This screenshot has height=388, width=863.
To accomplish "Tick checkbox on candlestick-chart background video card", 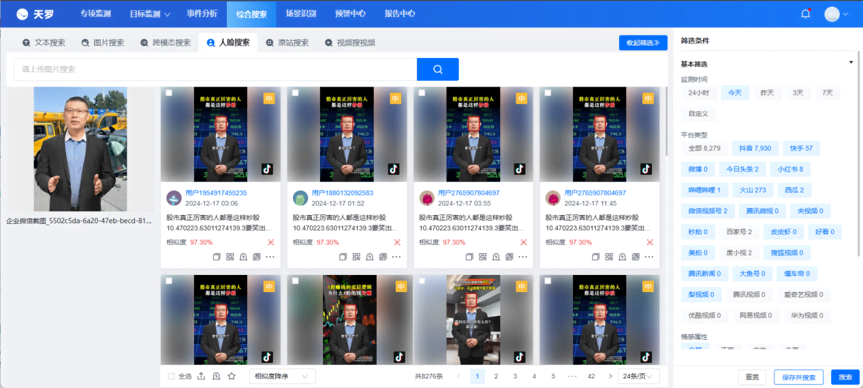I will click(296, 281).
